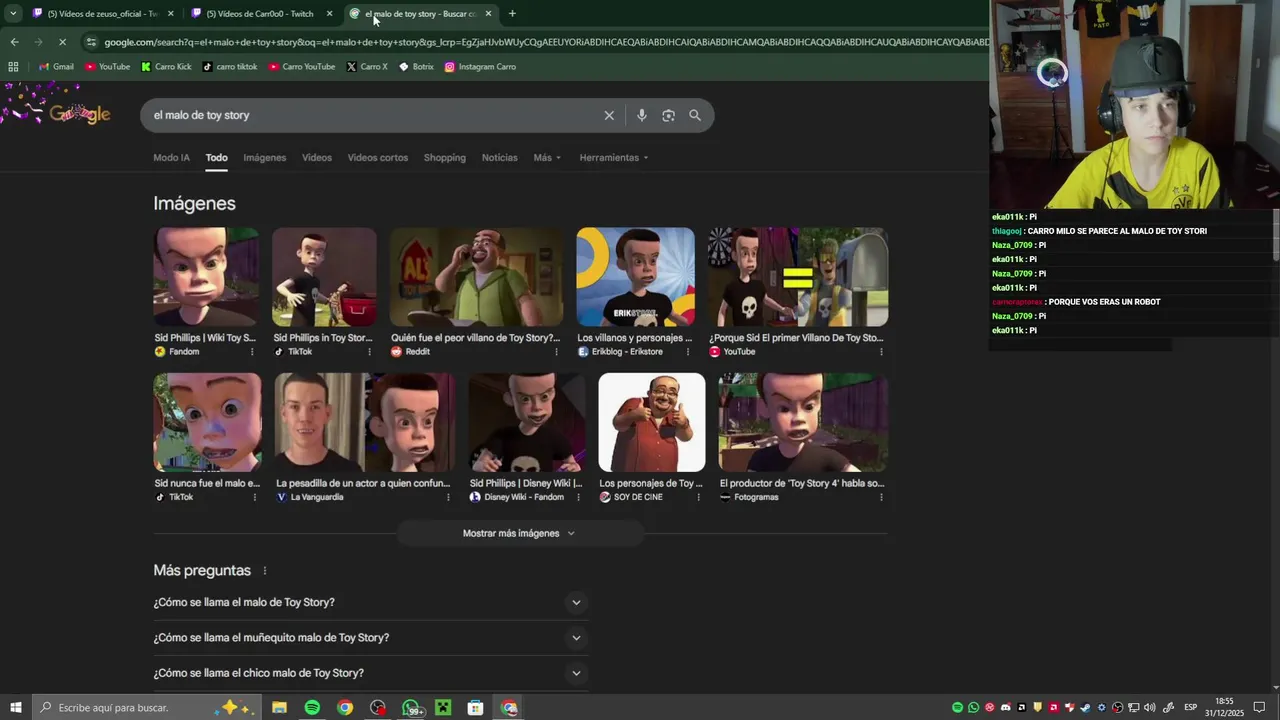Screen dimensions: 1280x720
Task: Launch File Explorer from the taskbar
Action: click(279, 708)
